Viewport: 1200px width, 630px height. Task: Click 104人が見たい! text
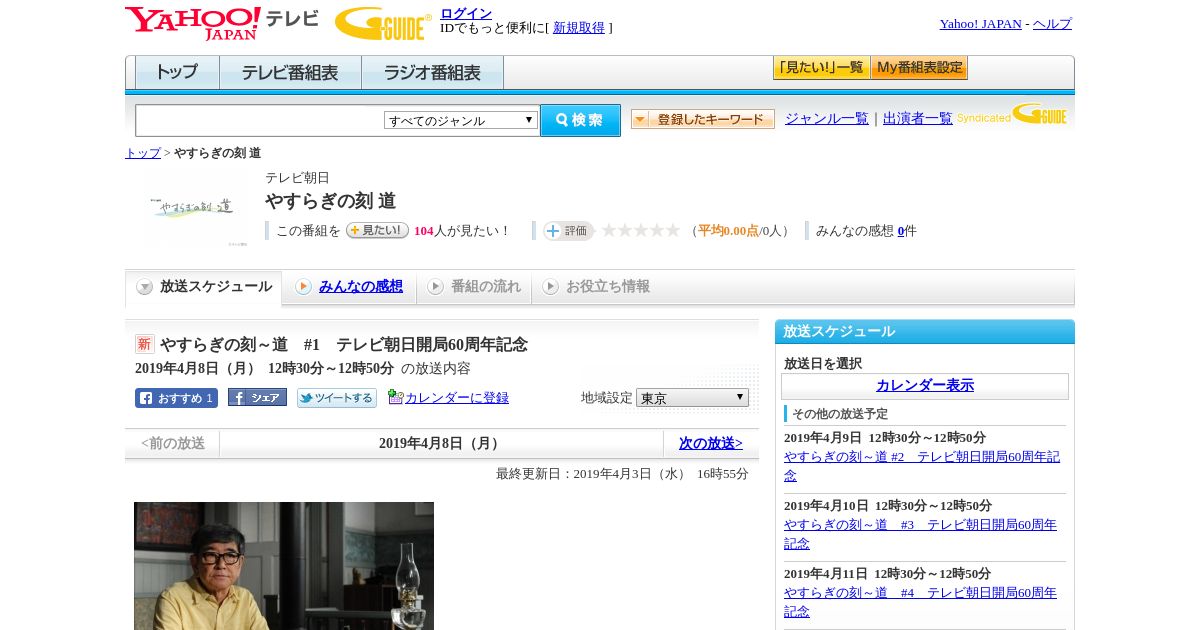point(461,231)
